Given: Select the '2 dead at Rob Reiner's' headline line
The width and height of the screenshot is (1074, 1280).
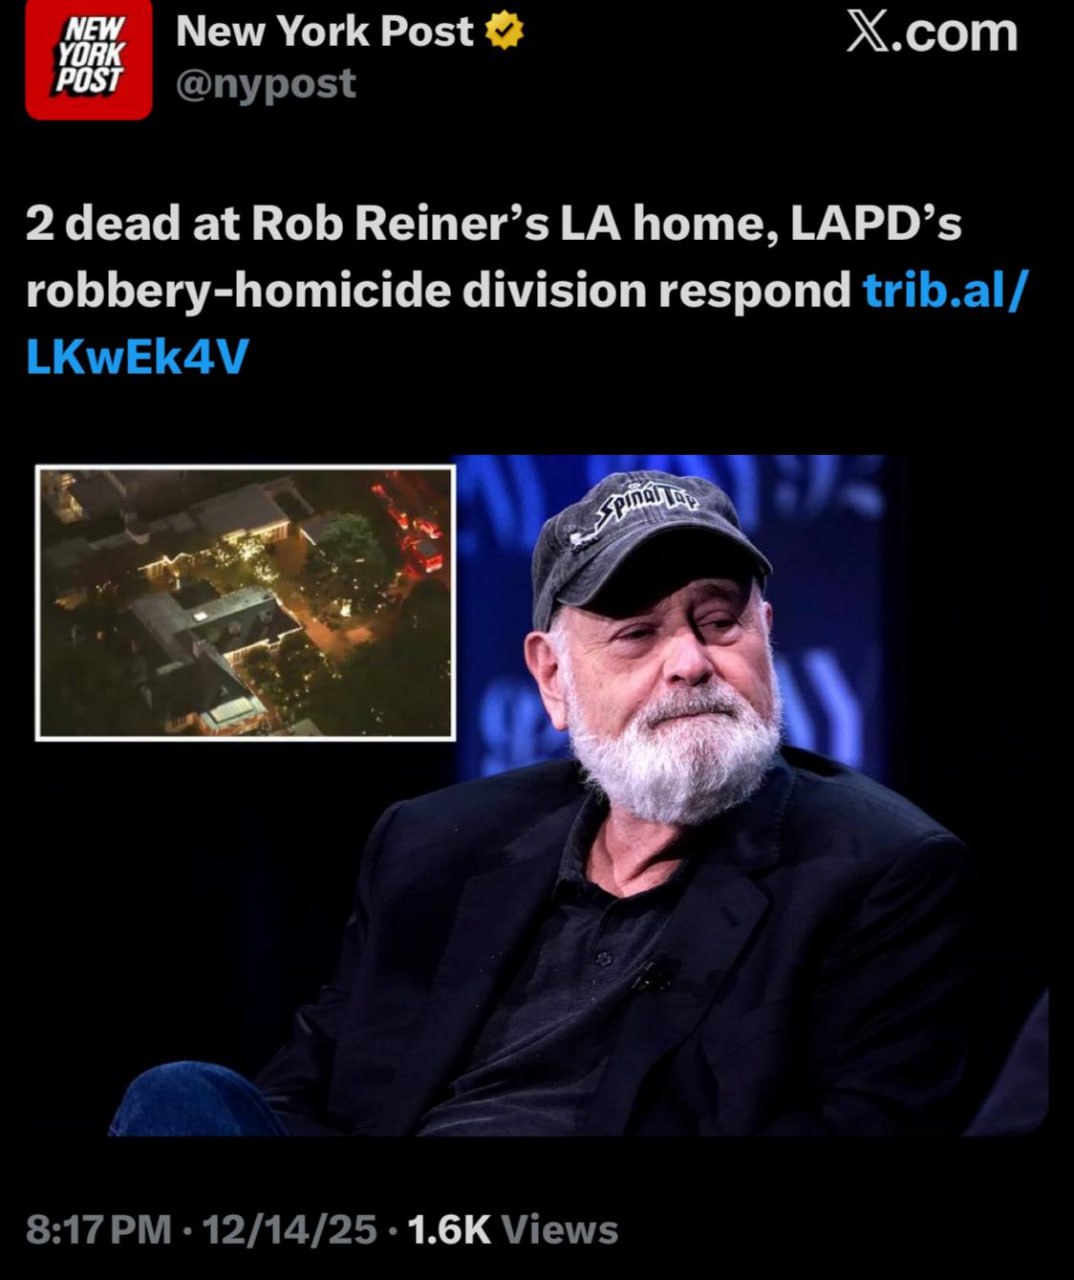Looking at the screenshot, I should coord(286,224).
